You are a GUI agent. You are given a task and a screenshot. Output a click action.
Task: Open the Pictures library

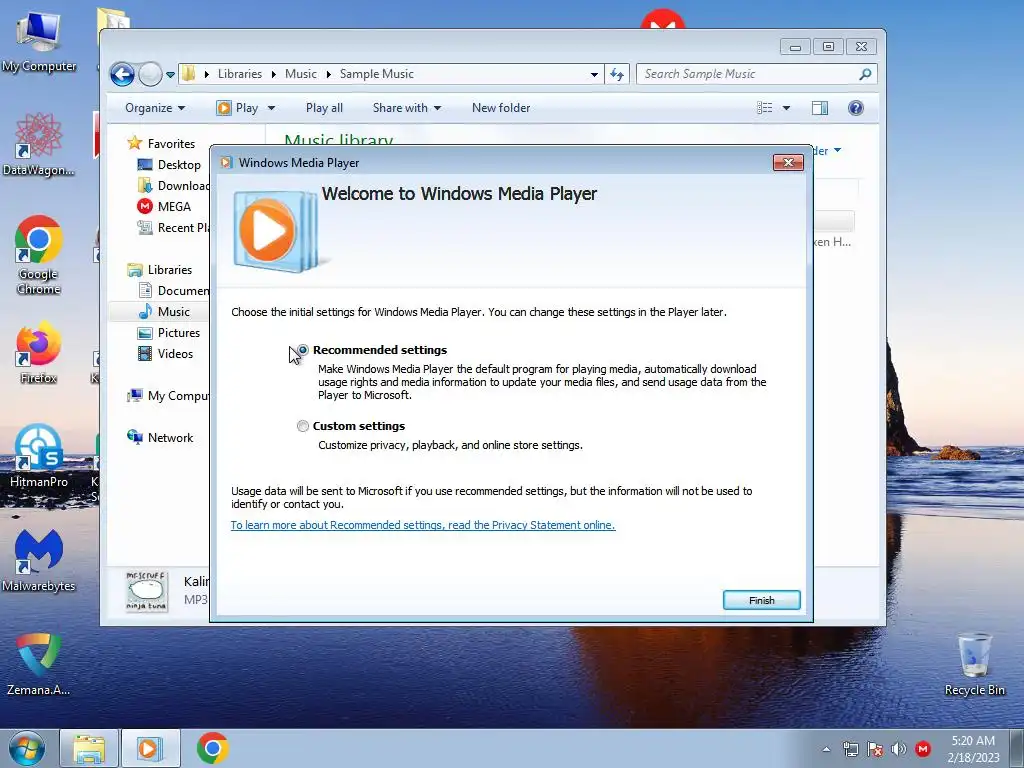click(x=168, y=332)
